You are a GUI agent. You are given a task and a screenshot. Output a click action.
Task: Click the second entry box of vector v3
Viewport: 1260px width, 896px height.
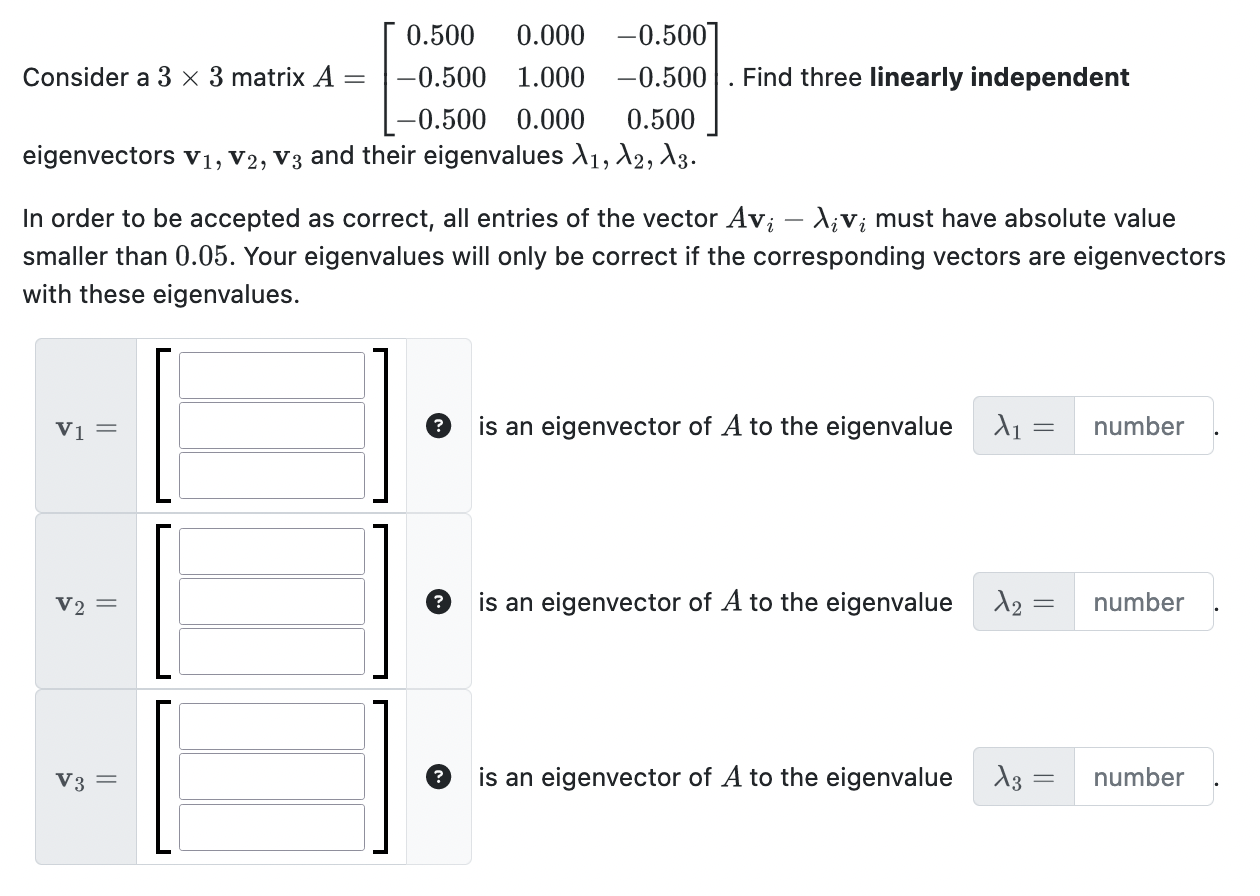click(271, 776)
